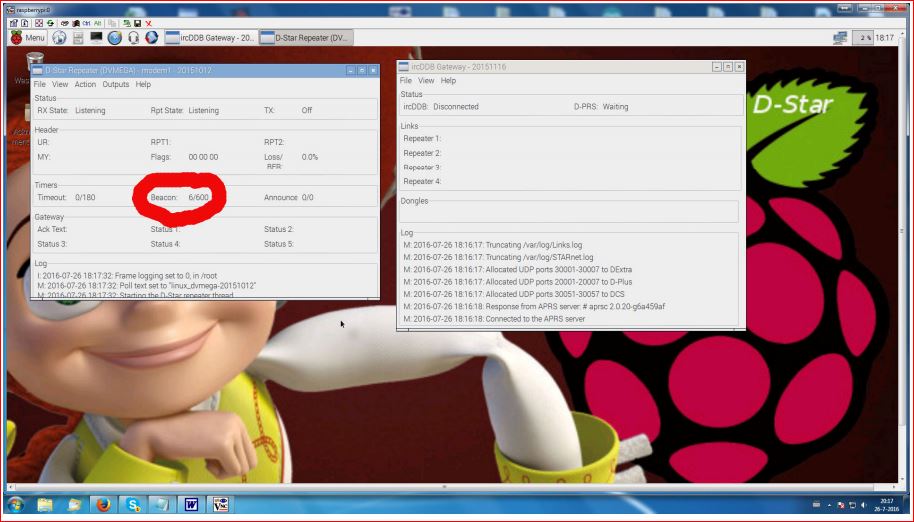
Task: Open View menu in D-Star Repeater window
Action: click(60, 84)
